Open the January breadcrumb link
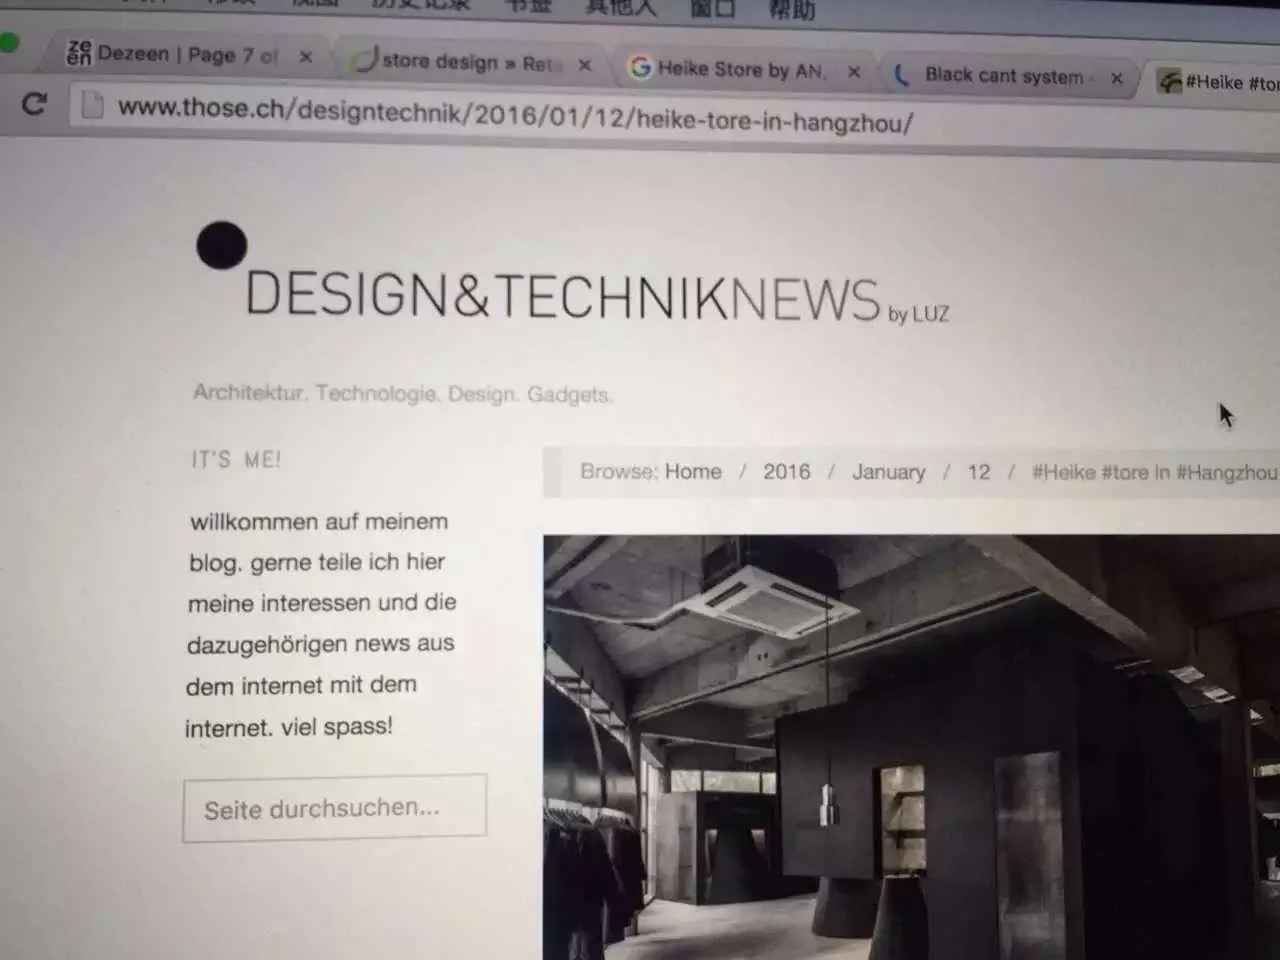 point(889,472)
